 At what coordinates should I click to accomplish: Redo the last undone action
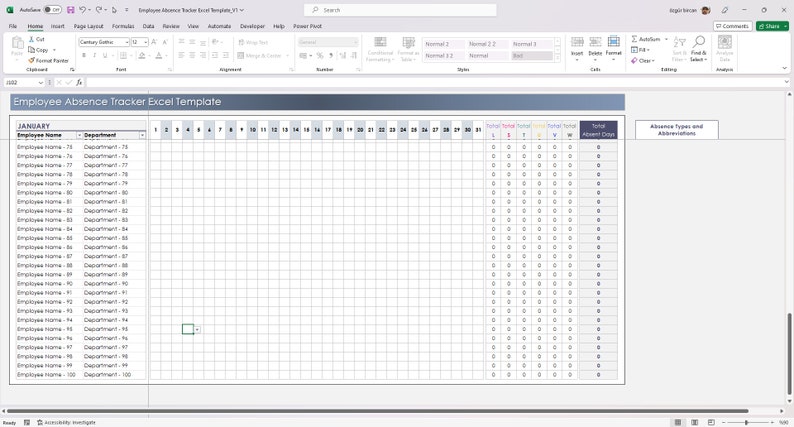tap(99, 10)
